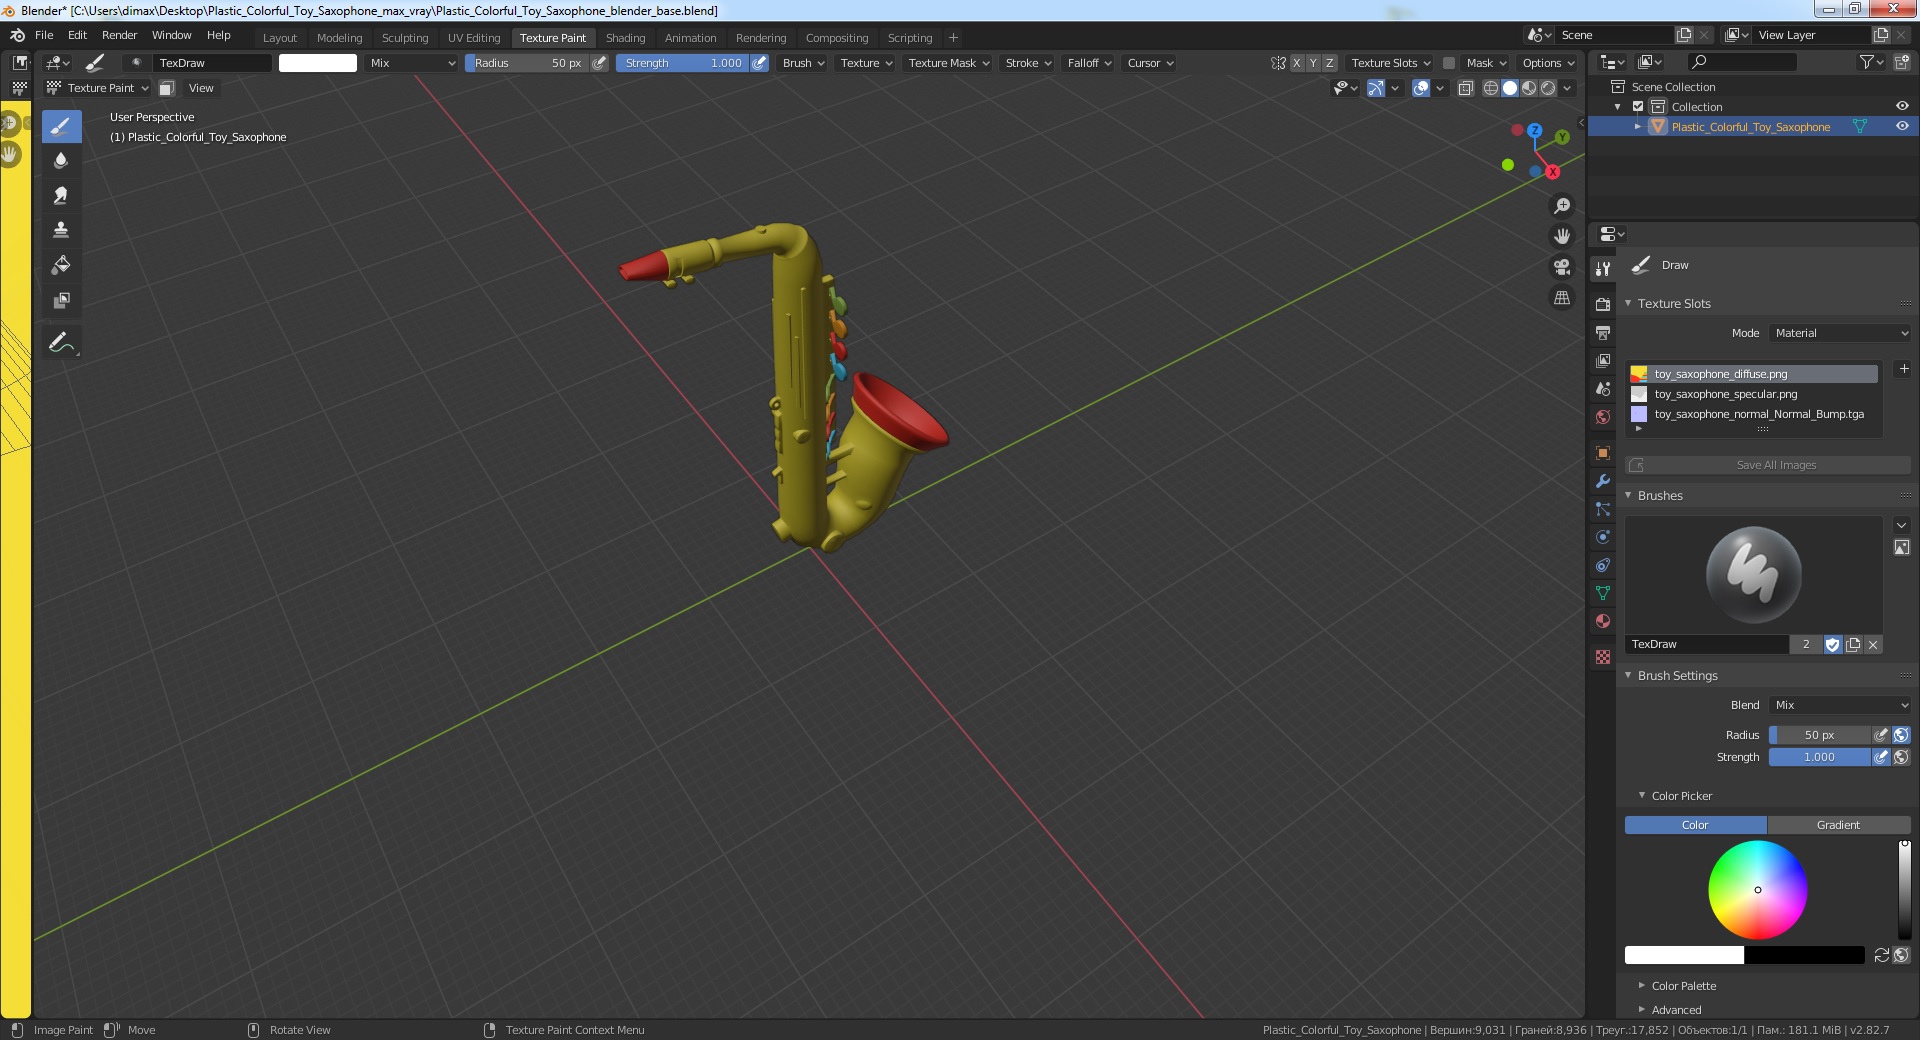Enable the Mask checkbox
Image resolution: width=1920 pixels, height=1040 pixels.
coord(1448,63)
